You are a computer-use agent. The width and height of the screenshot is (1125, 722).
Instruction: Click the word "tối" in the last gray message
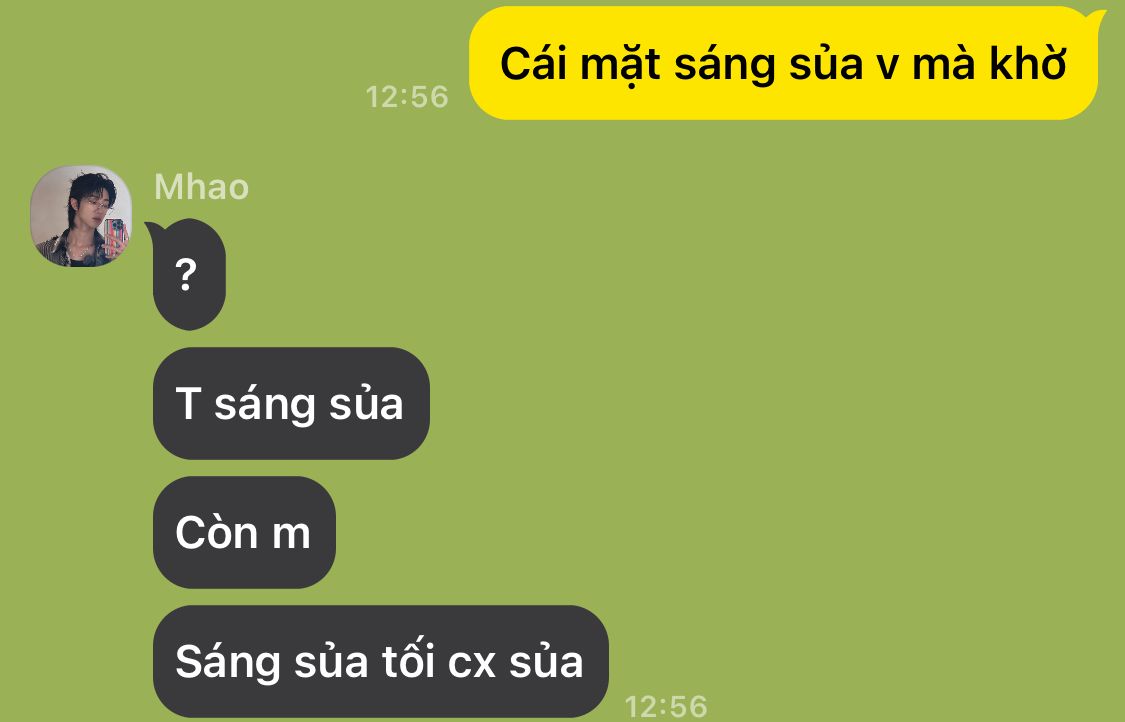pyautogui.click(x=408, y=660)
